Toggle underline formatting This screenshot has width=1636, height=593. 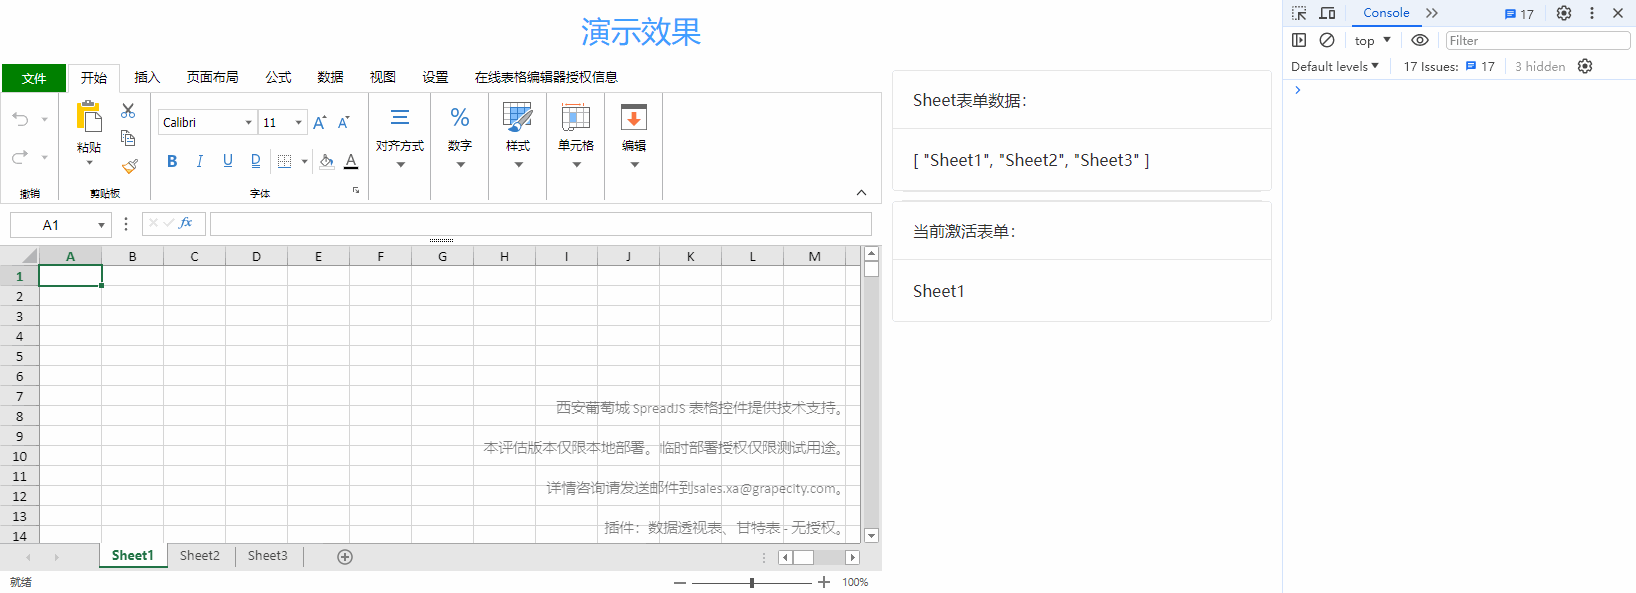tap(228, 161)
